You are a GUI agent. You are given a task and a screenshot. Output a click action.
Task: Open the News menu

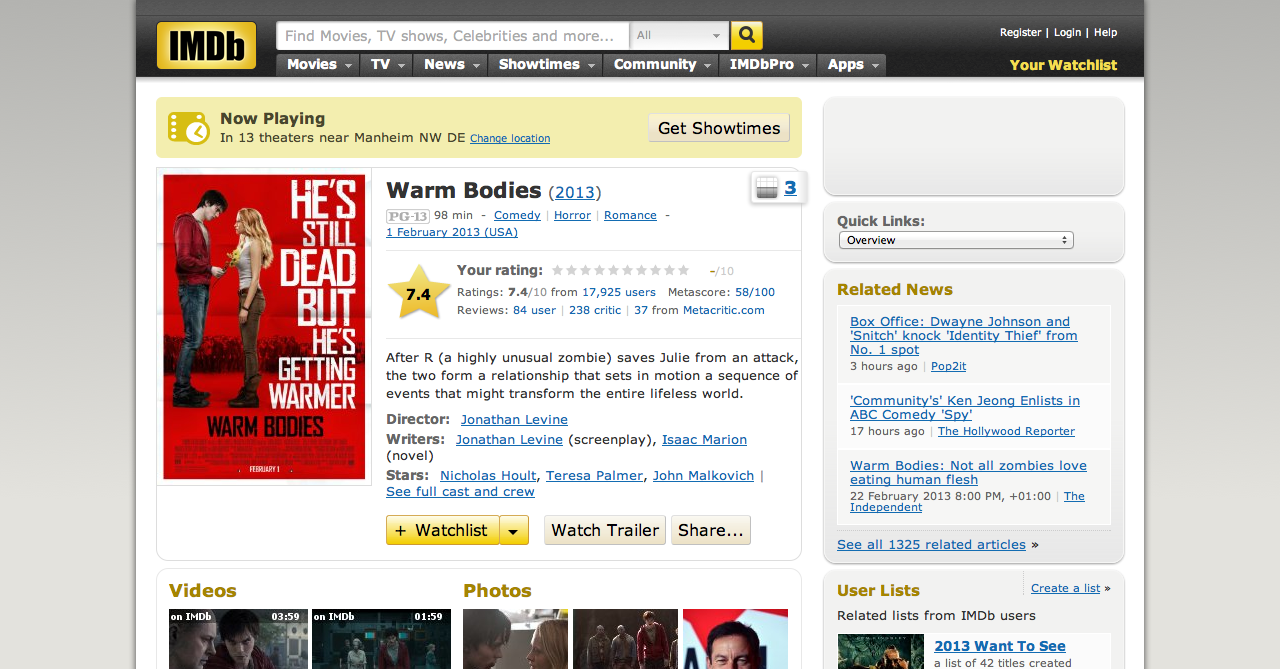click(x=450, y=65)
